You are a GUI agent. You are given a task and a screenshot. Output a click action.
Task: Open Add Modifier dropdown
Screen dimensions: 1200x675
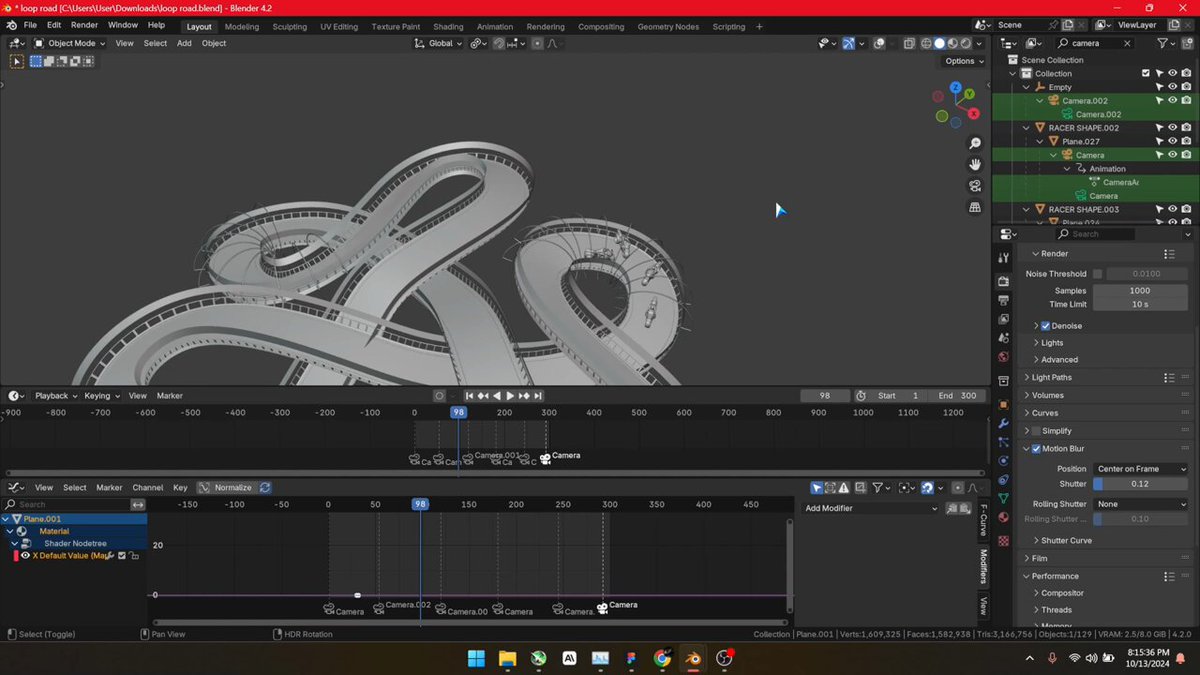tap(872, 508)
